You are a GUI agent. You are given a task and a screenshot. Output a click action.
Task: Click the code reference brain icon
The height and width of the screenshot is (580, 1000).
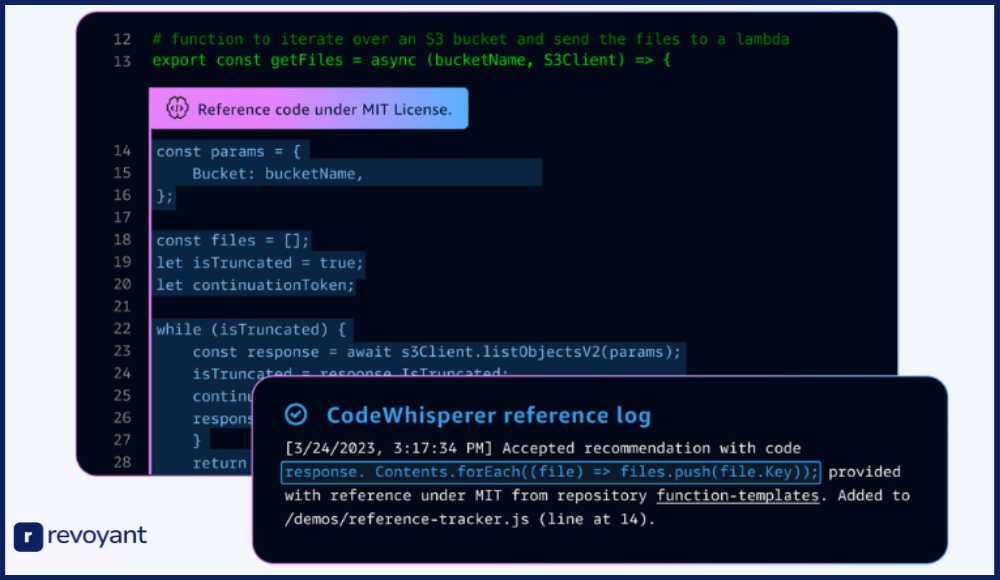click(177, 108)
